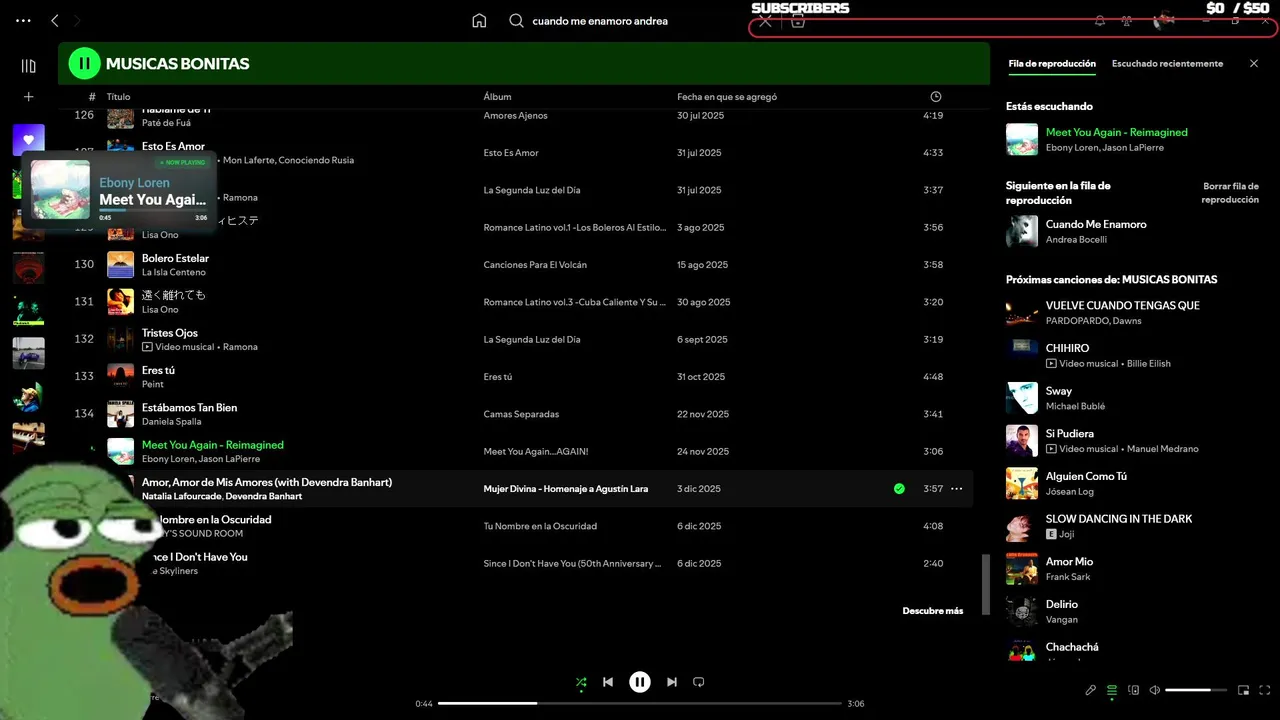Open artist Paté de Fuá

[167, 123]
